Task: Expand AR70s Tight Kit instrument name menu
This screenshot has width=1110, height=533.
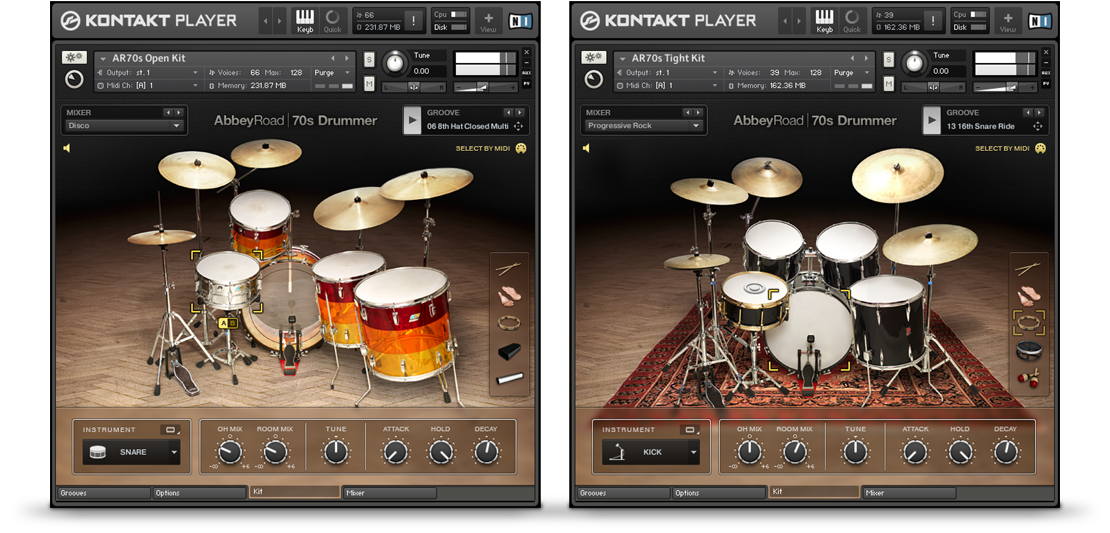Action: (x=622, y=59)
